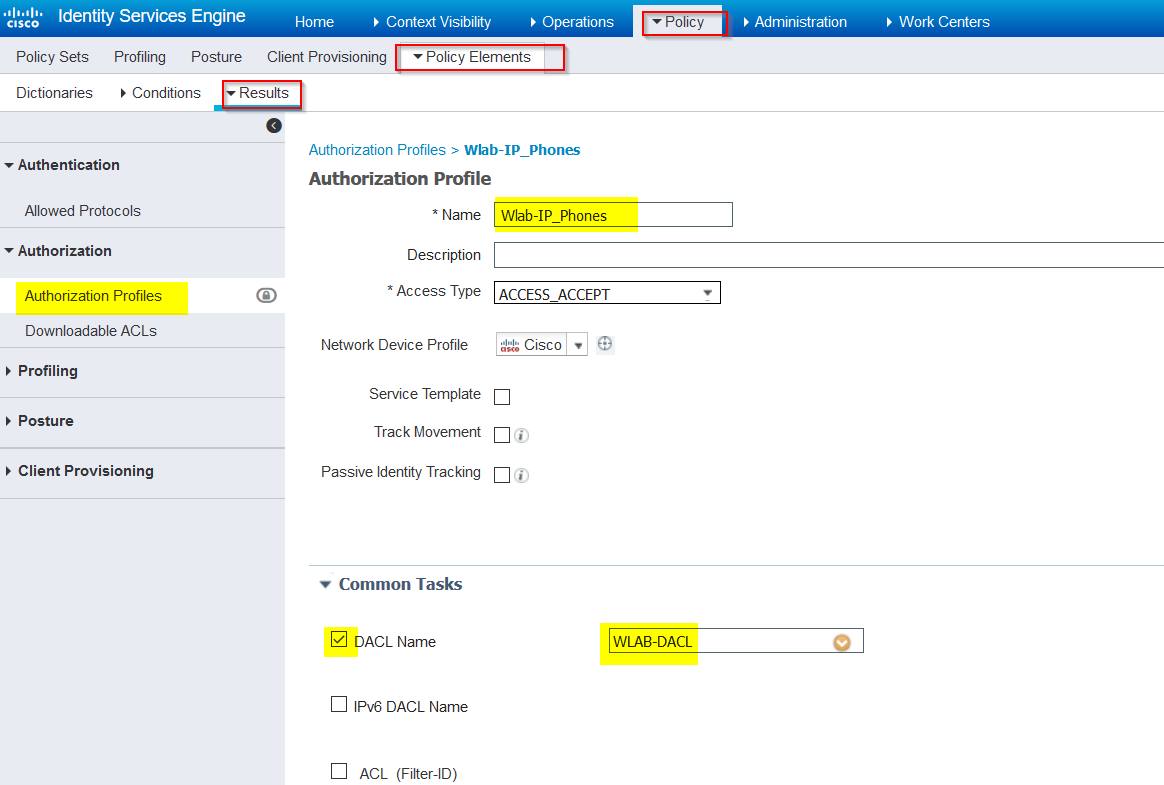Uncheck the DACL Name checkbox
Screen dimensions: 1164x785
point(339,639)
